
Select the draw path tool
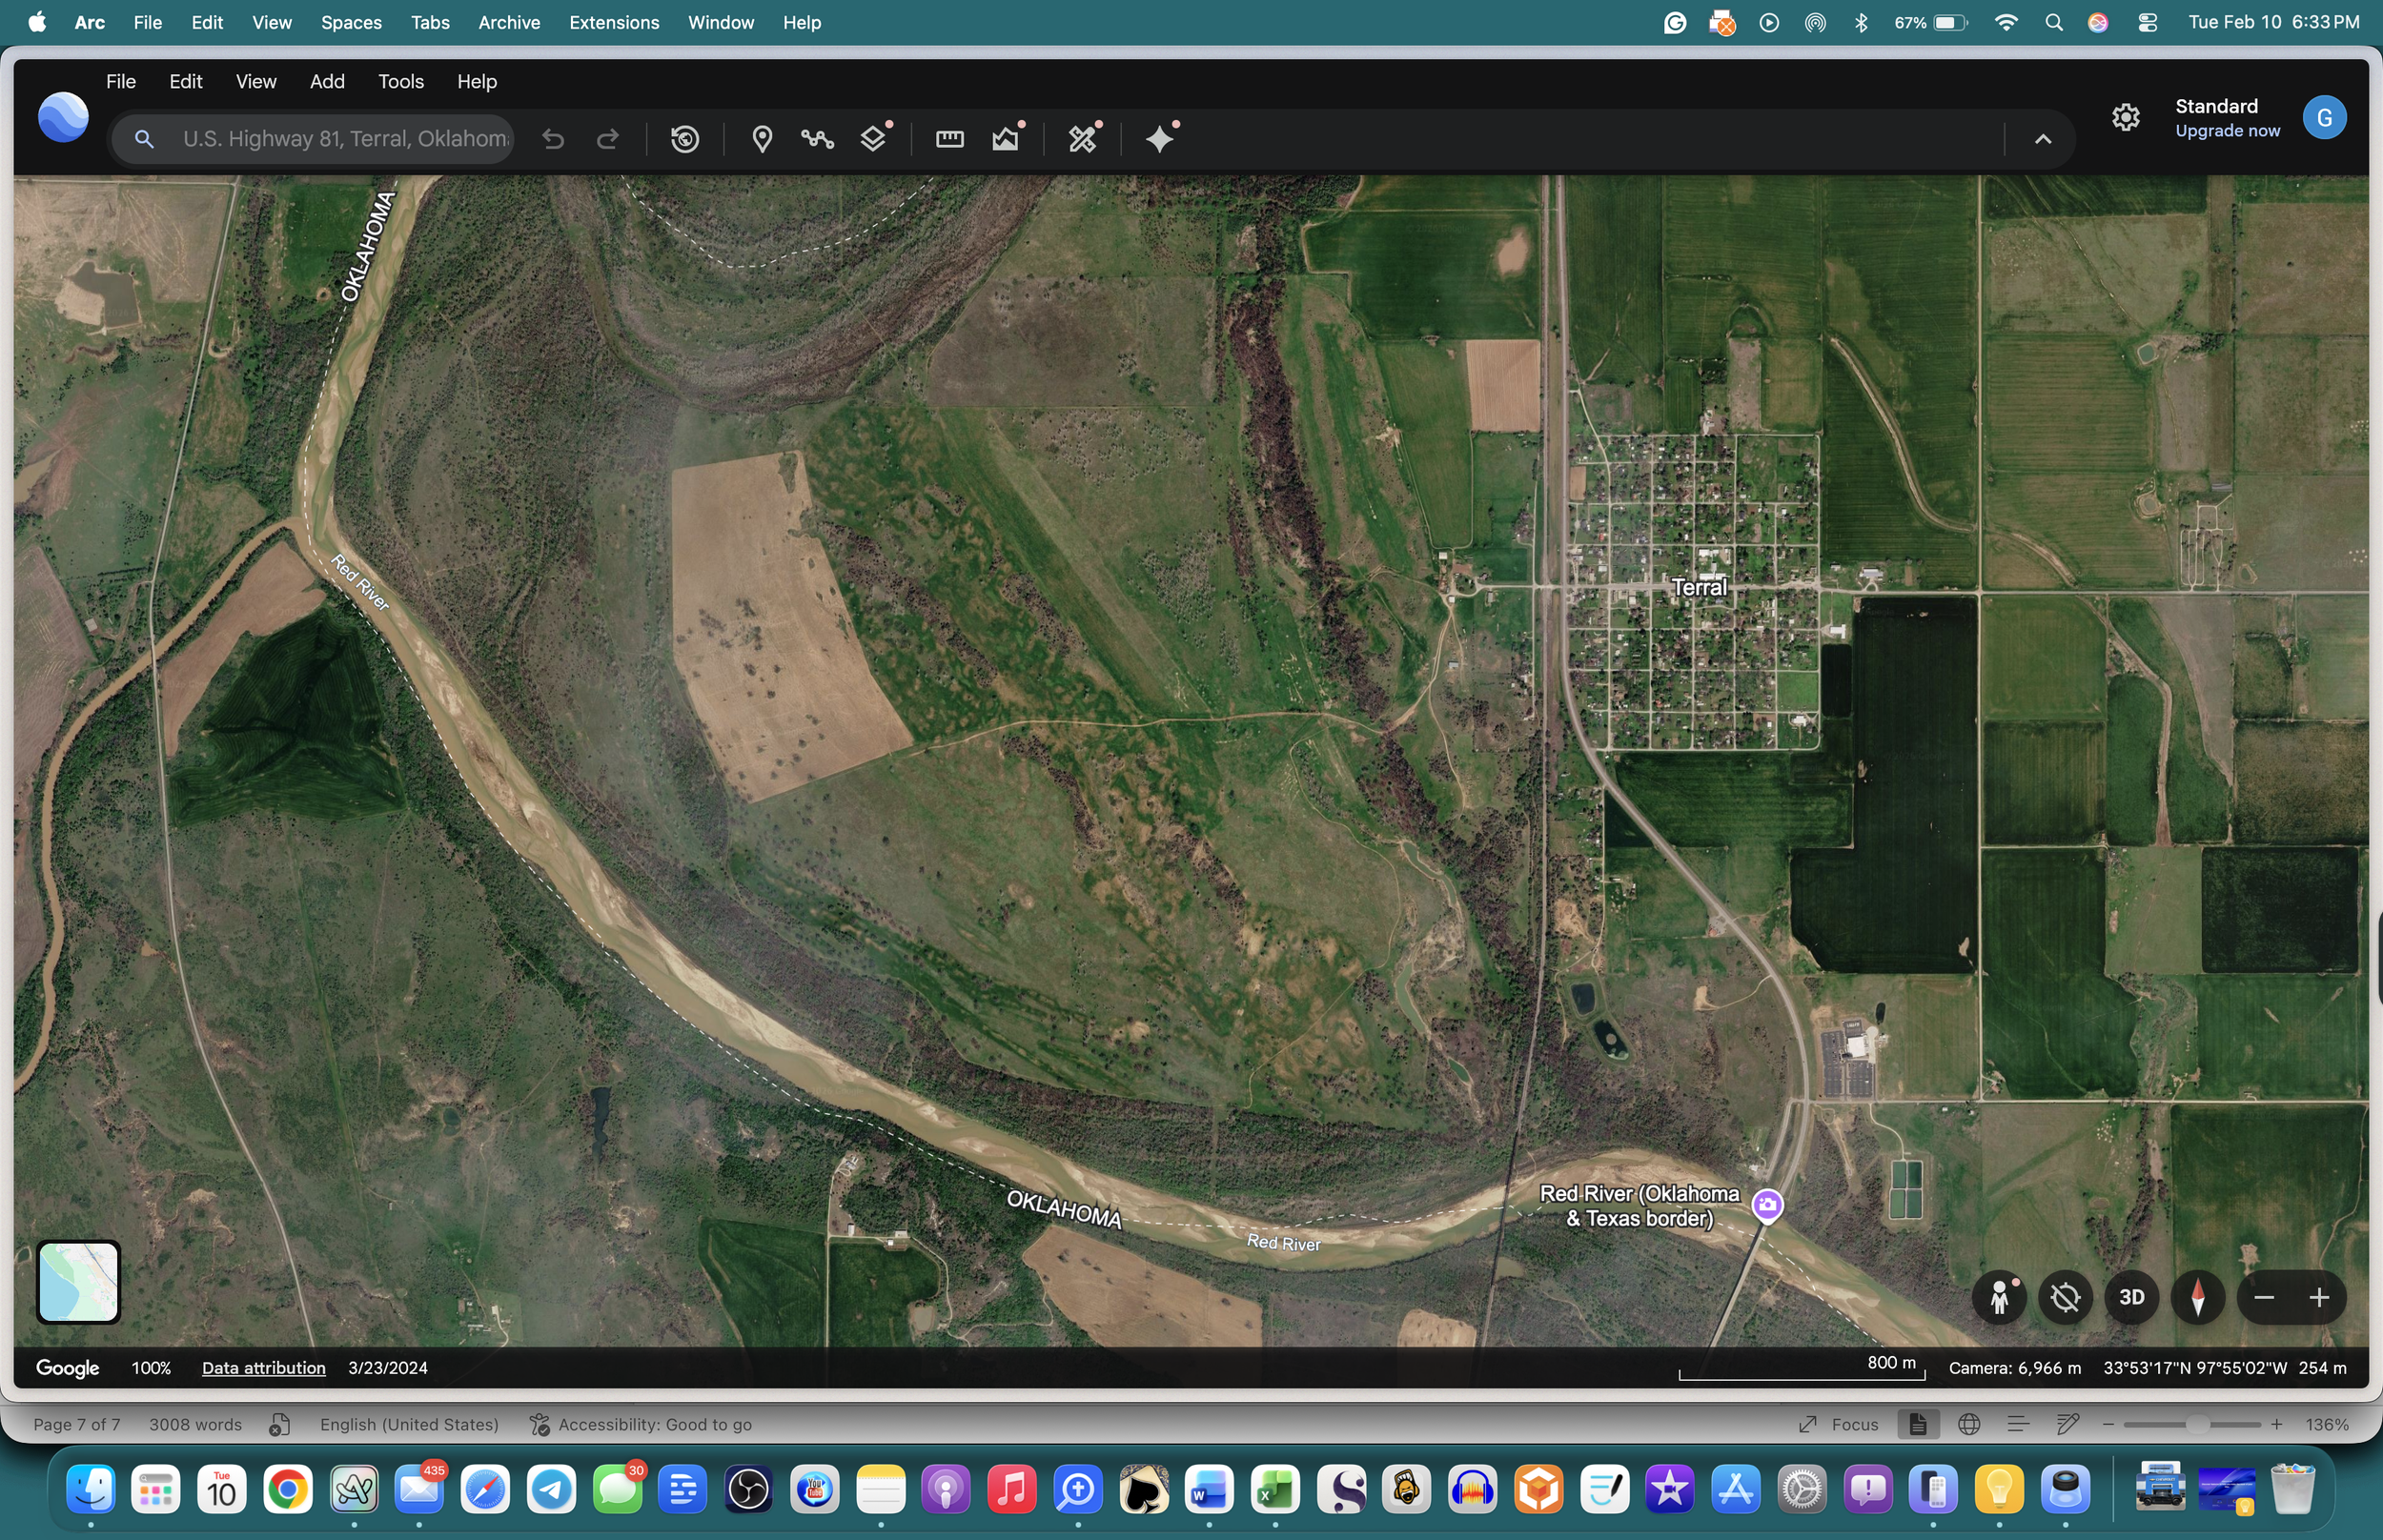coord(818,139)
